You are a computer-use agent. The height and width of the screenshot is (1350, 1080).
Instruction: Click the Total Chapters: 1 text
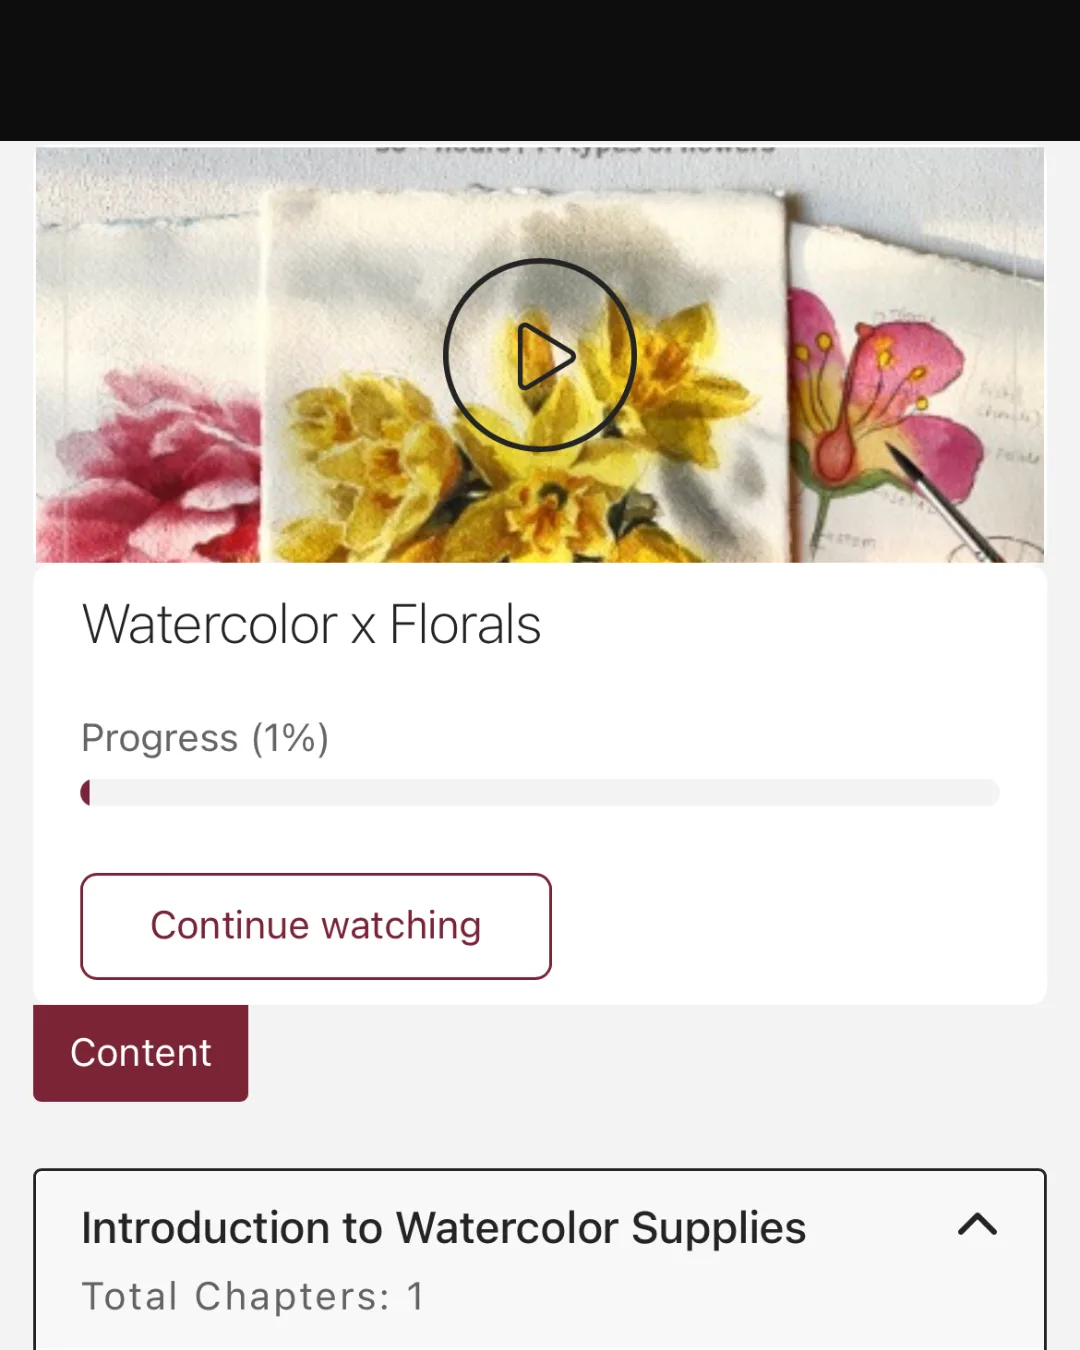click(253, 1297)
